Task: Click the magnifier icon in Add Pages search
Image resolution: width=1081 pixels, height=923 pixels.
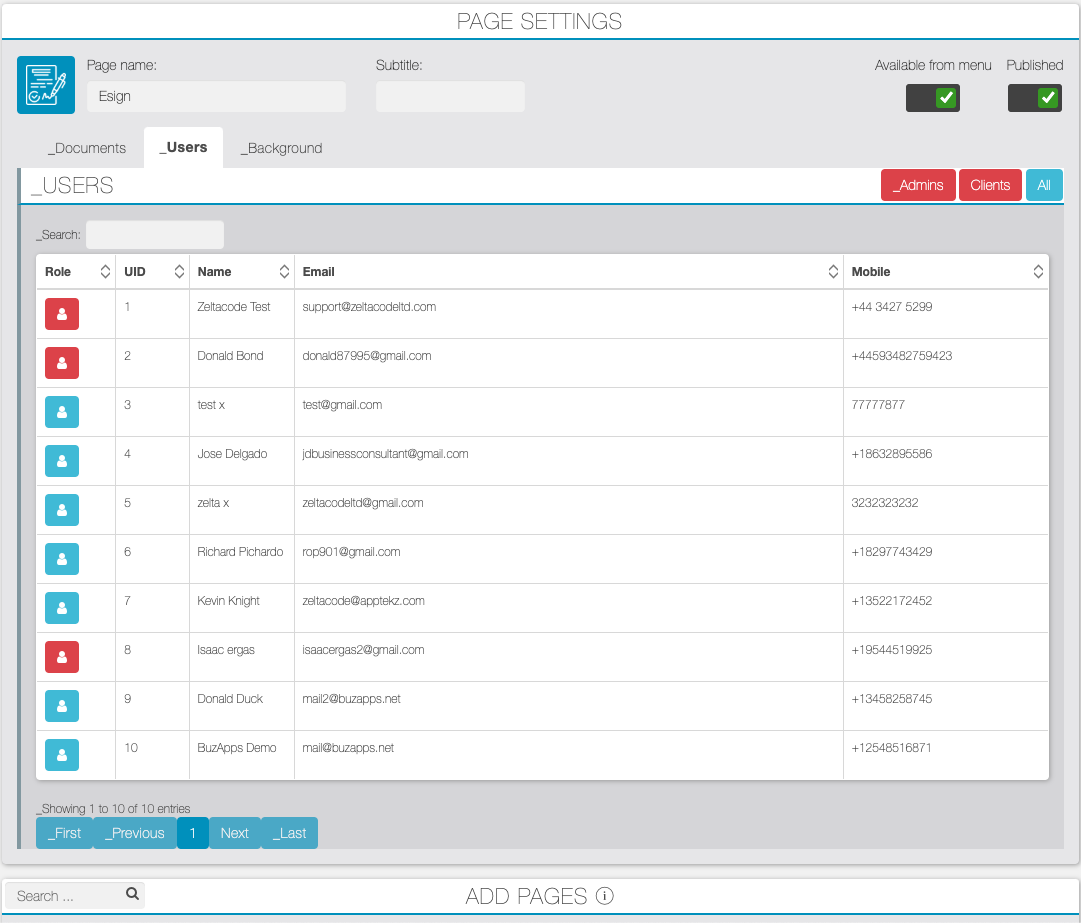Action: [132, 894]
